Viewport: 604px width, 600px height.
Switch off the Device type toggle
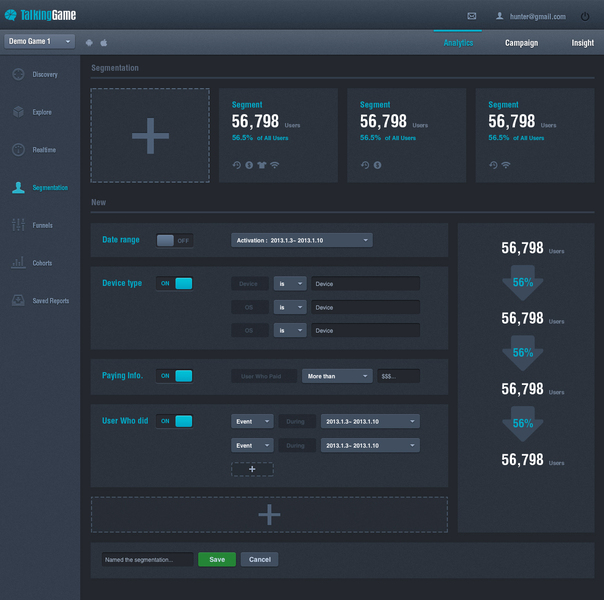click(x=174, y=283)
